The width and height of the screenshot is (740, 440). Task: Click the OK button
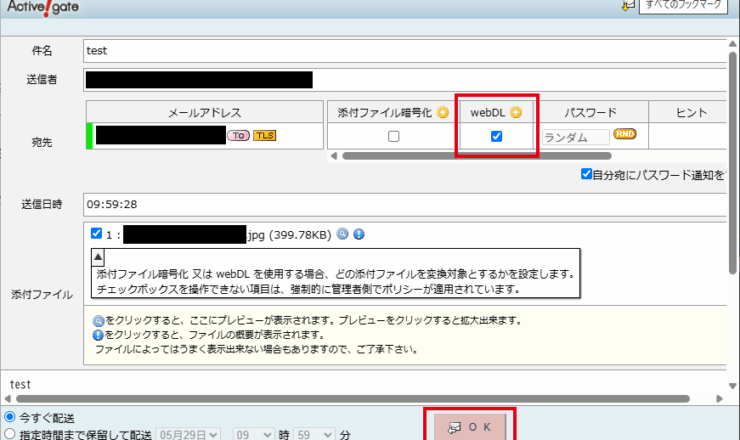pyautogui.click(x=470, y=427)
